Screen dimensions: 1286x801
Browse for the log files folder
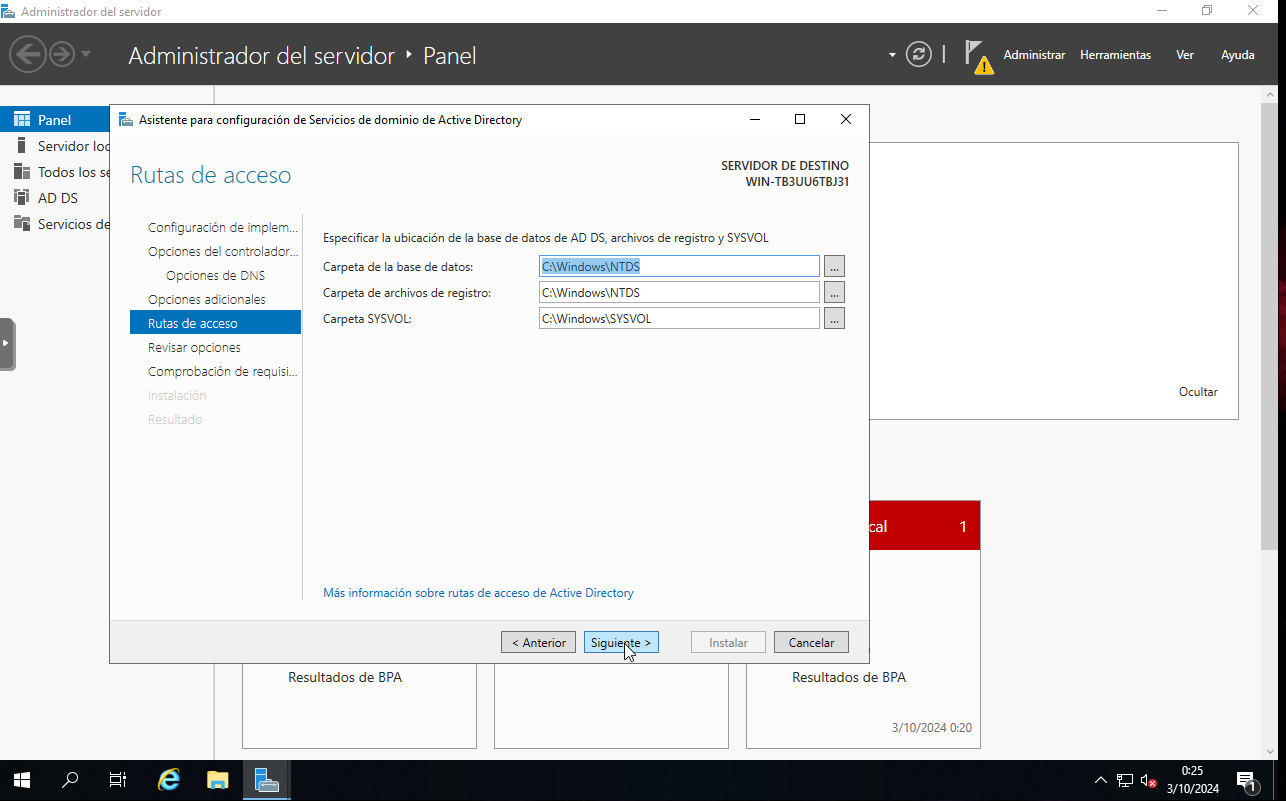pos(834,293)
